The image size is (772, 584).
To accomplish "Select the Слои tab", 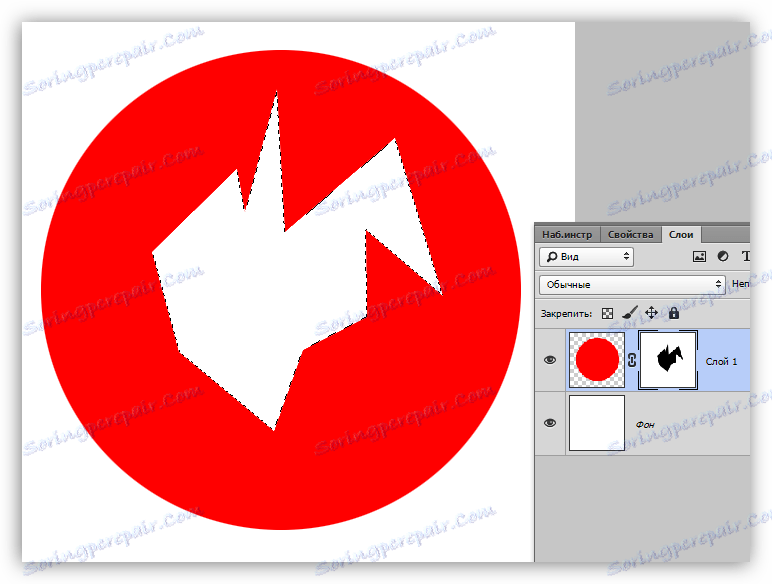I will [681, 235].
